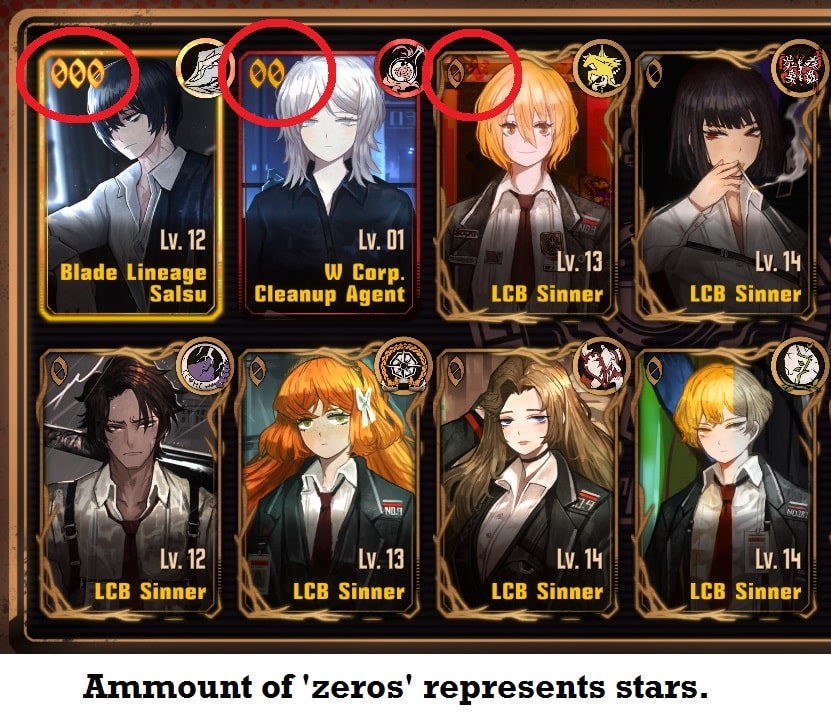Viewport: 831px width, 715px height.
Task: Select the W Corp. Cleanup Agent card
Action: (328, 184)
